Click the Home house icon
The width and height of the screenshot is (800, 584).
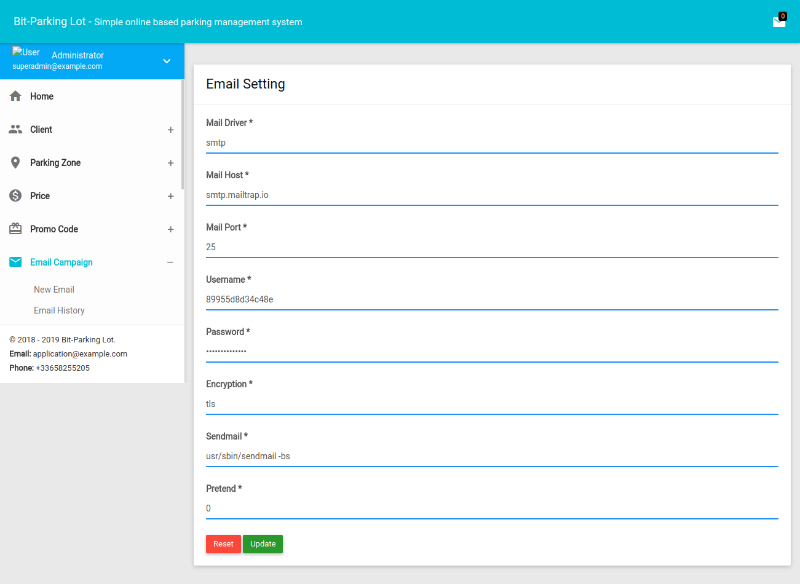[x=15, y=96]
